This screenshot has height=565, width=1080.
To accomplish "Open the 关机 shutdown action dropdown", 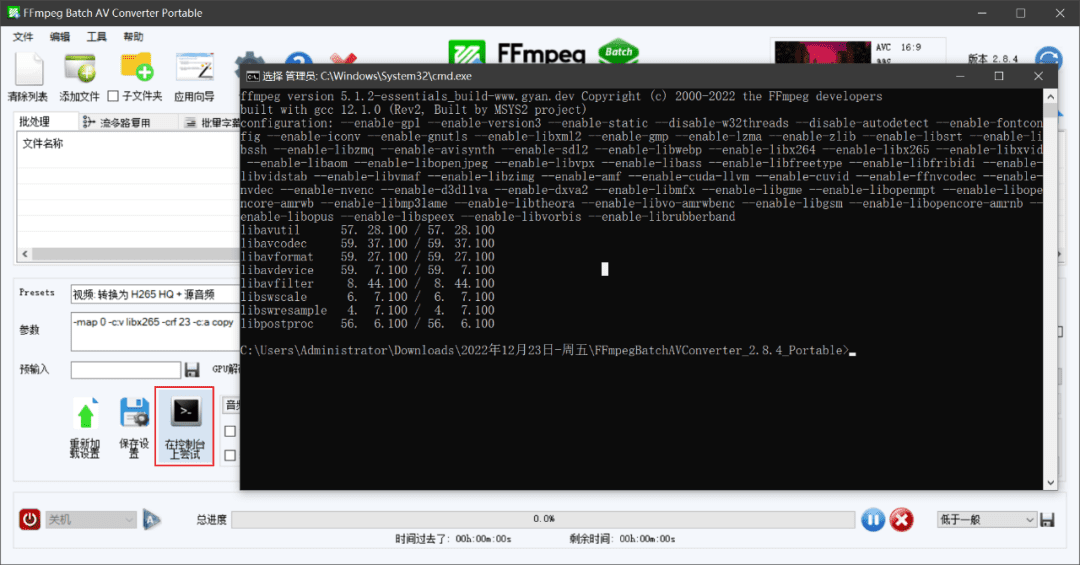I will (x=91, y=519).
